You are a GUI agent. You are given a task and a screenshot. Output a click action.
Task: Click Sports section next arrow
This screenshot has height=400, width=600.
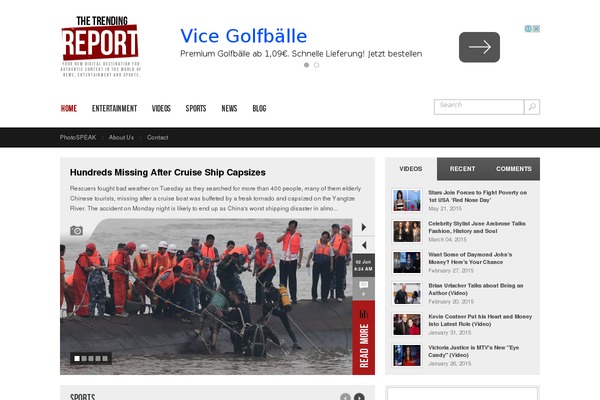(x=359, y=397)
